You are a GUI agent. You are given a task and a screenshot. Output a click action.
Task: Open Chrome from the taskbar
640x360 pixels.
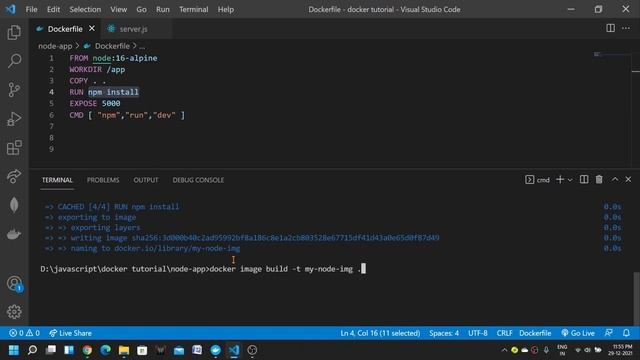pyautogui.click(x=87, y=350)
